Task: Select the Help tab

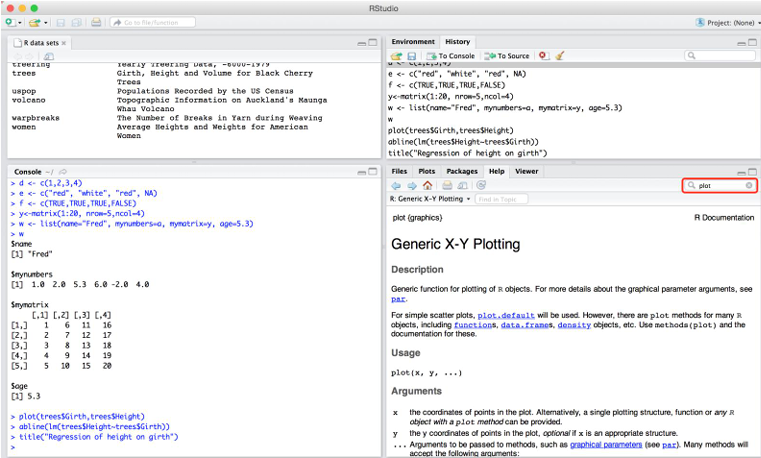Action: [x=496, y=171]
